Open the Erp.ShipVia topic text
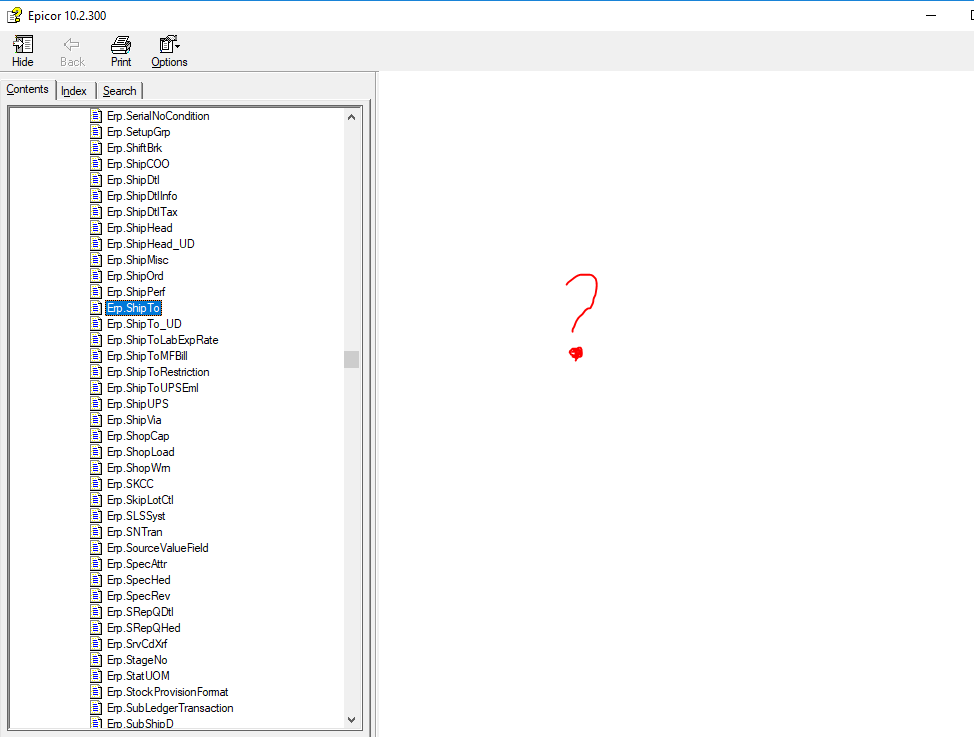Viewport: 974px width, 737px height. (134, 420)
